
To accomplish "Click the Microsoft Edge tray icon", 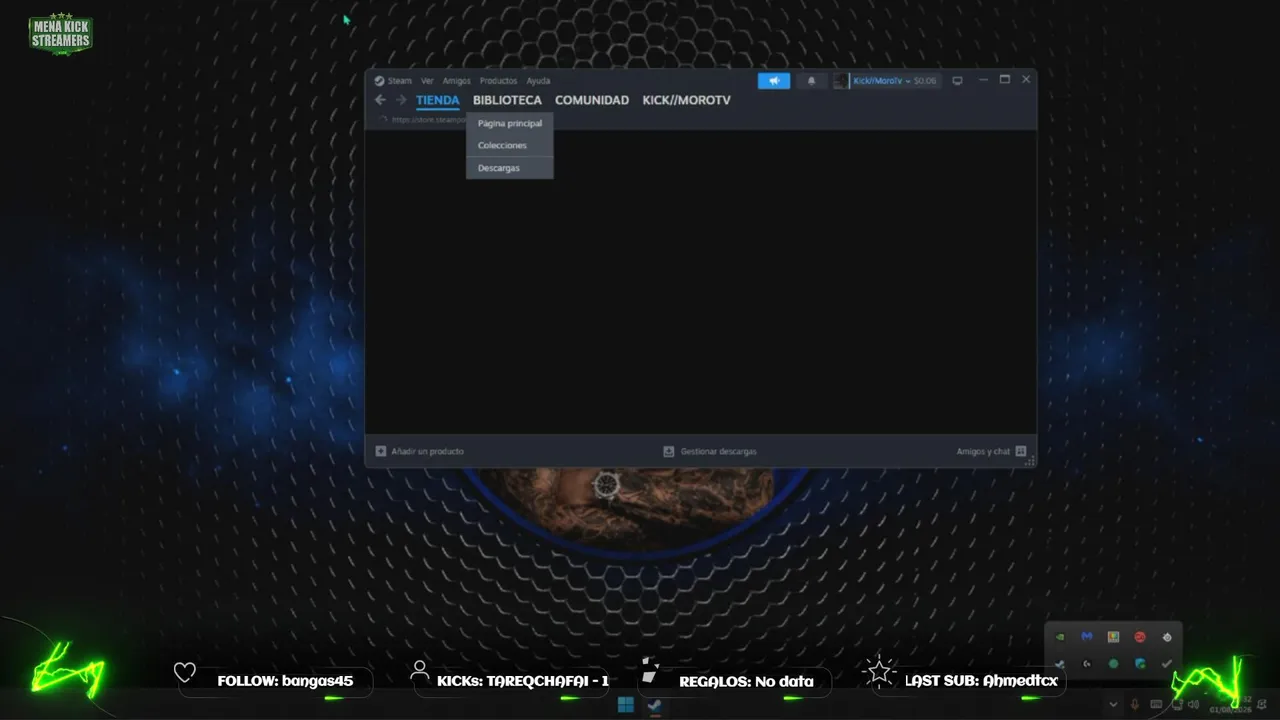I will coord(1140,664).
